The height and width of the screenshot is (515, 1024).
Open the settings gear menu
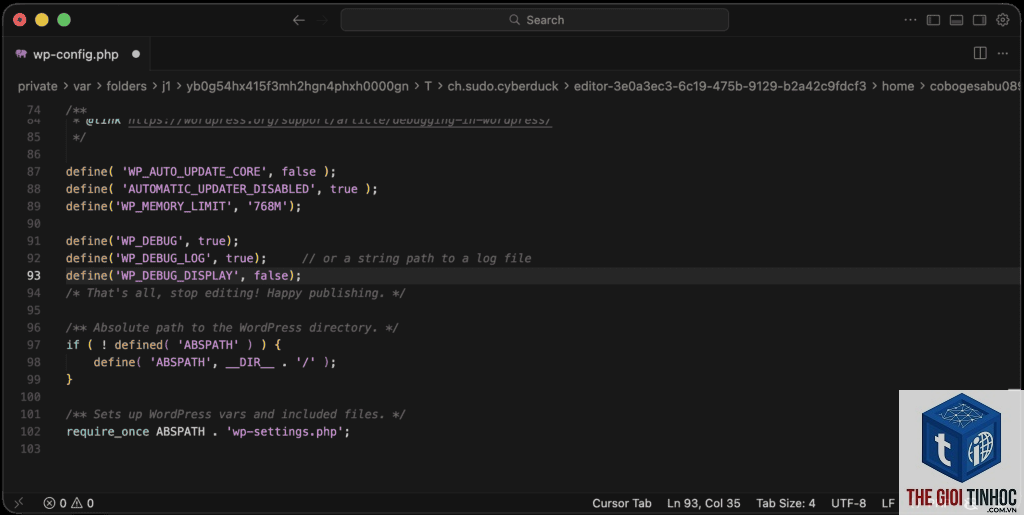coord(1002,20)
